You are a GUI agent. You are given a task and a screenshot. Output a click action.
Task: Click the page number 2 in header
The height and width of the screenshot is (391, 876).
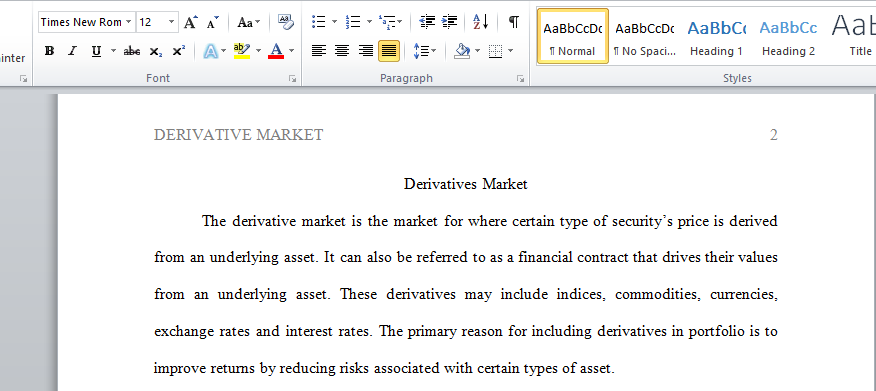[774, 135]
